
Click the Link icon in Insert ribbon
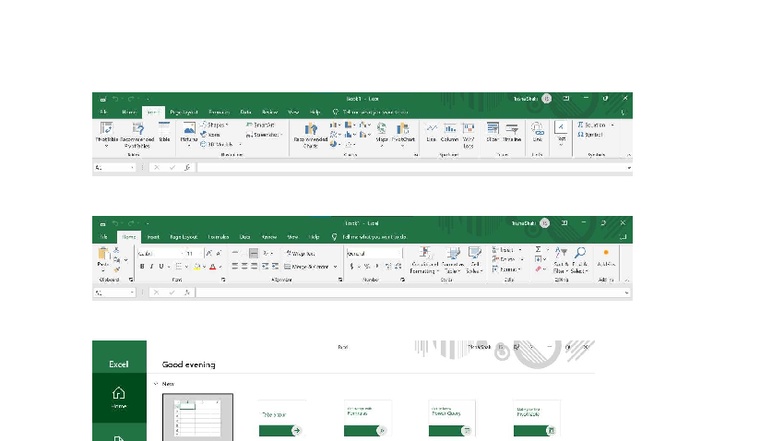[x=537, y=132]
